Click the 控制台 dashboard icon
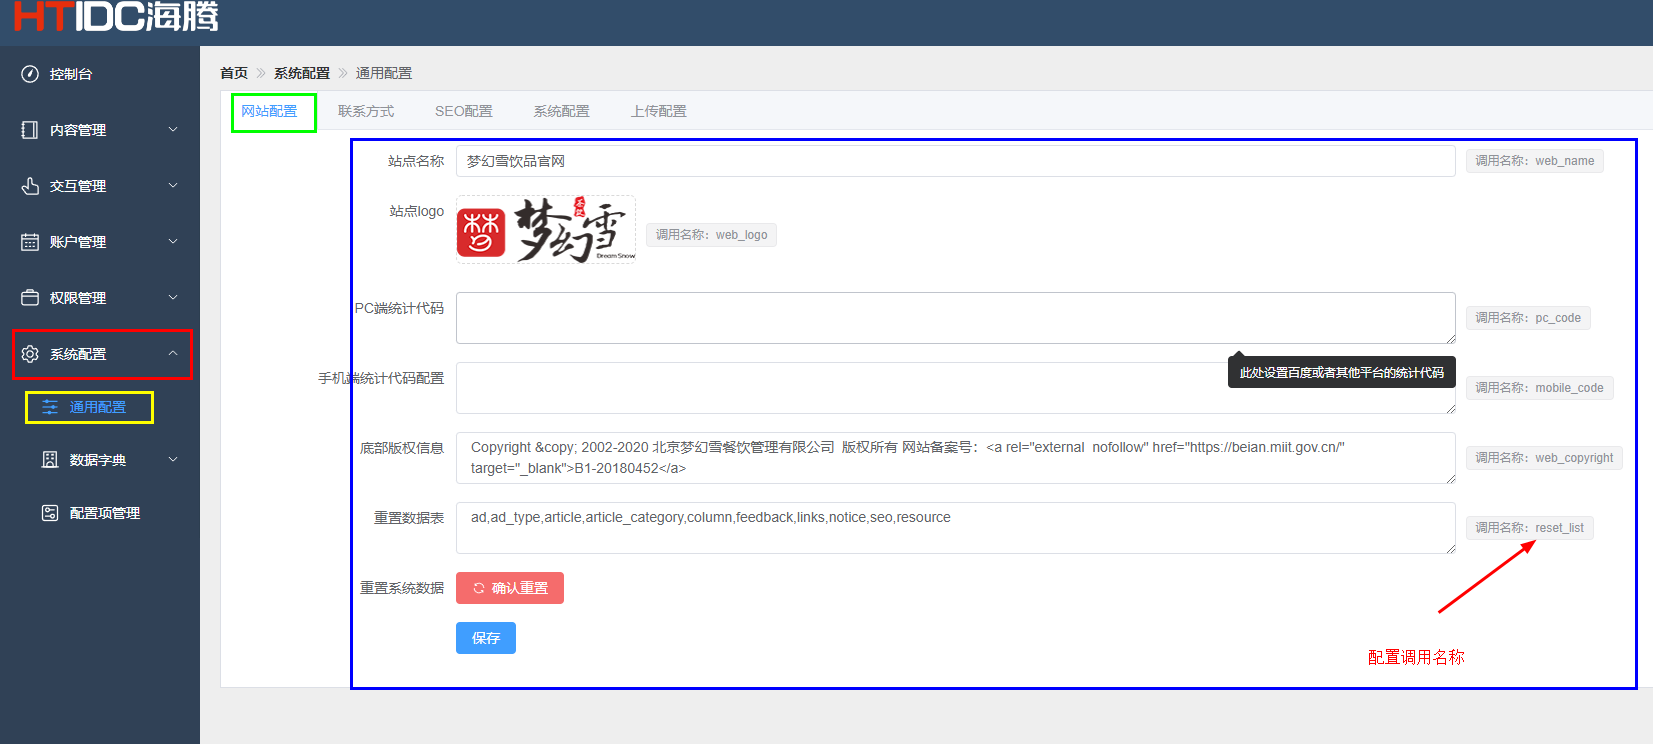 pyautogui.click(x=30, y=74)
